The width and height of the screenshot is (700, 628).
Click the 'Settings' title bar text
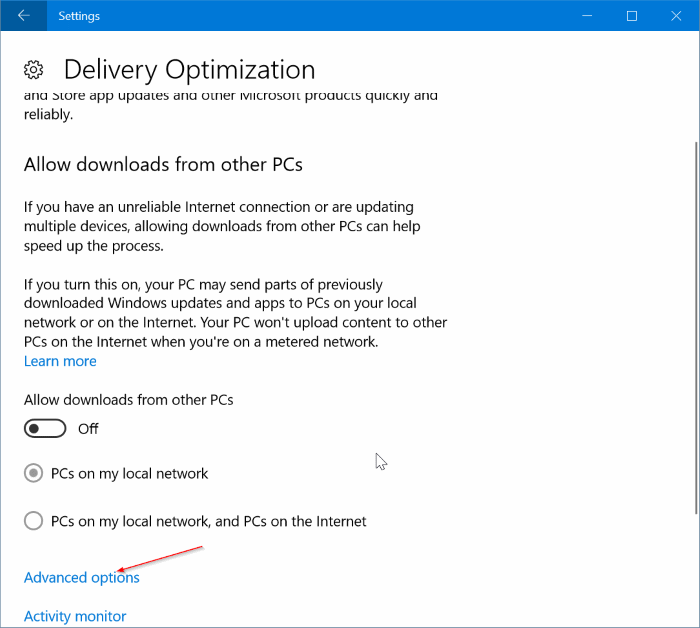pos(79,16)
